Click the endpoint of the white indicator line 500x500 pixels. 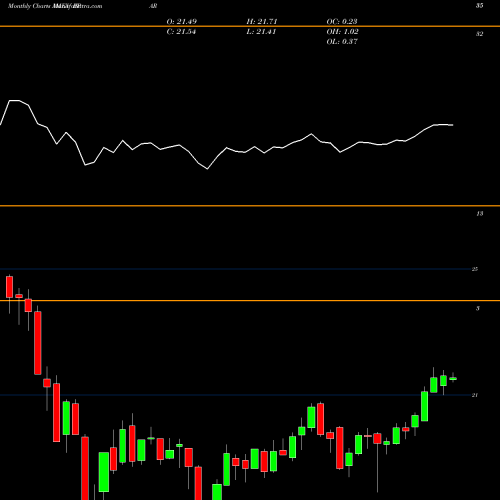click(453, 125)
